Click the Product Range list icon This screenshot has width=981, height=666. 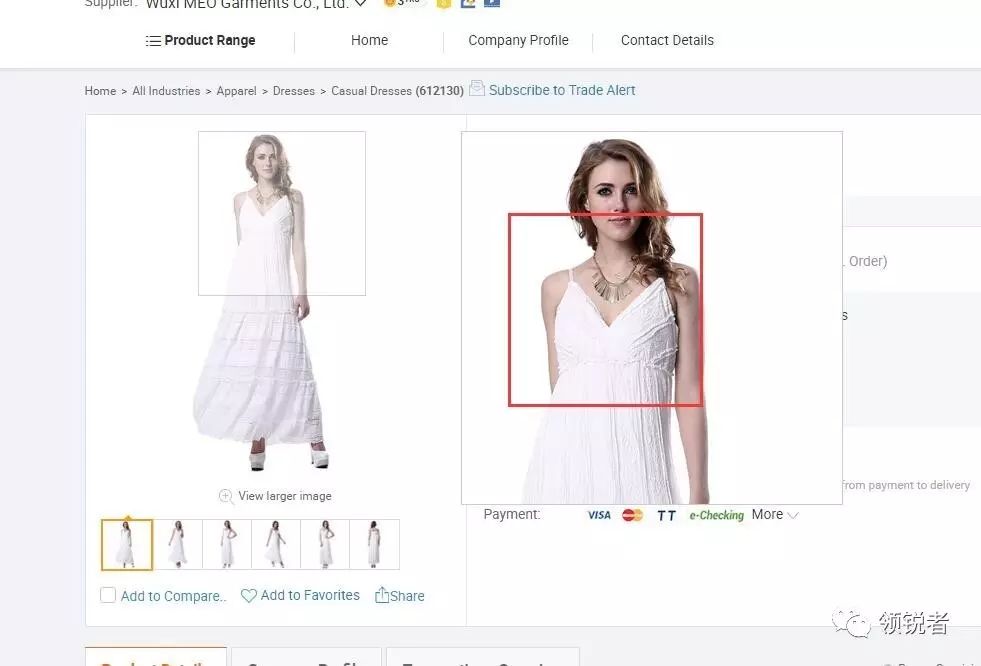pos(153,41)
